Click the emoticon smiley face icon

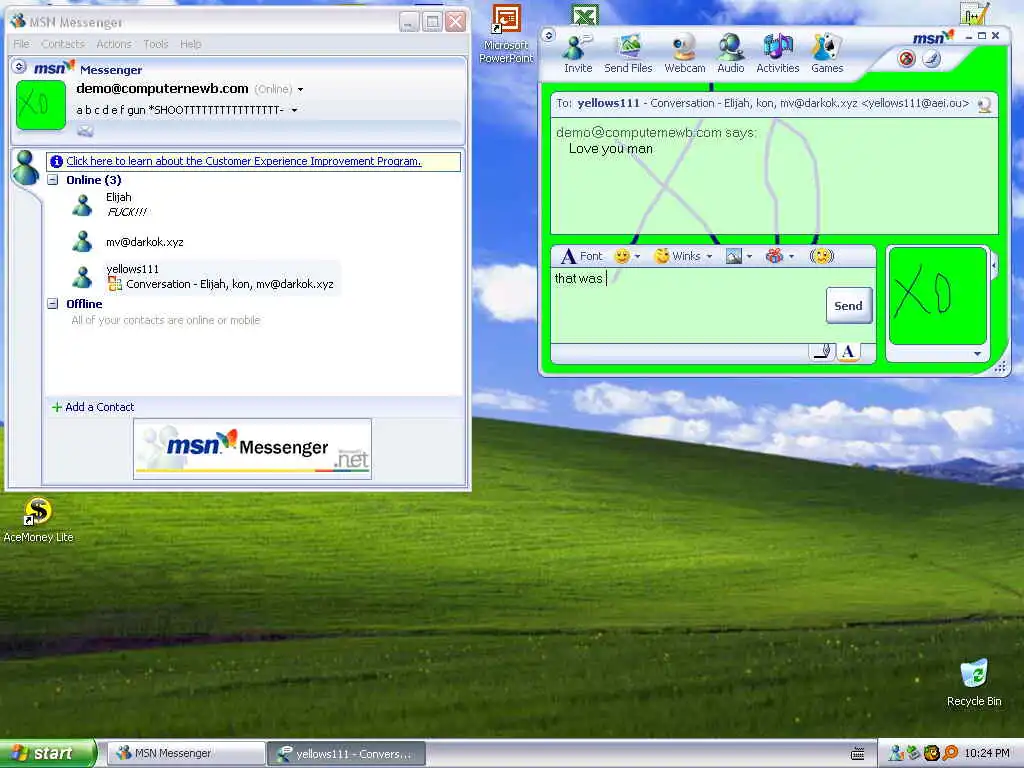point(622,256)
